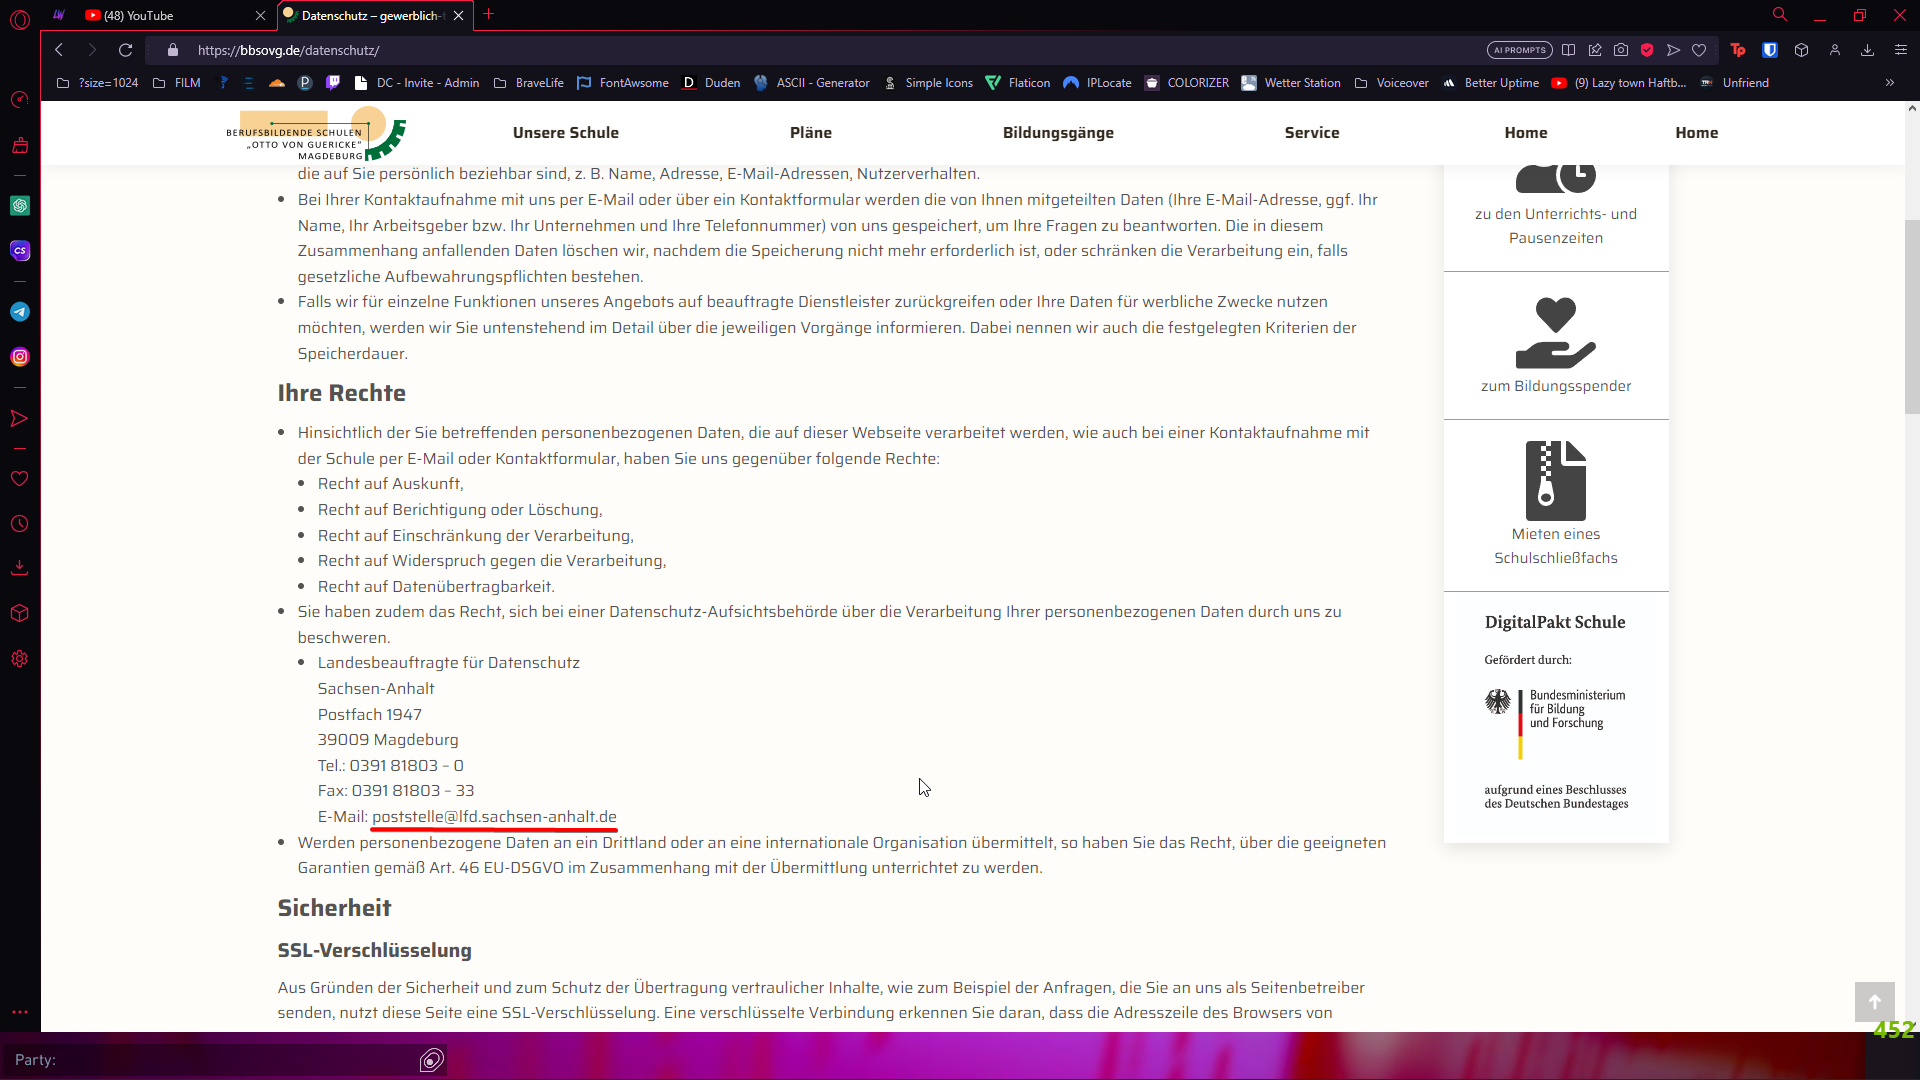Screen dimensions: 1920x1080
Task: Click the AI PROMPTS button
Action: coord(1519,50)
